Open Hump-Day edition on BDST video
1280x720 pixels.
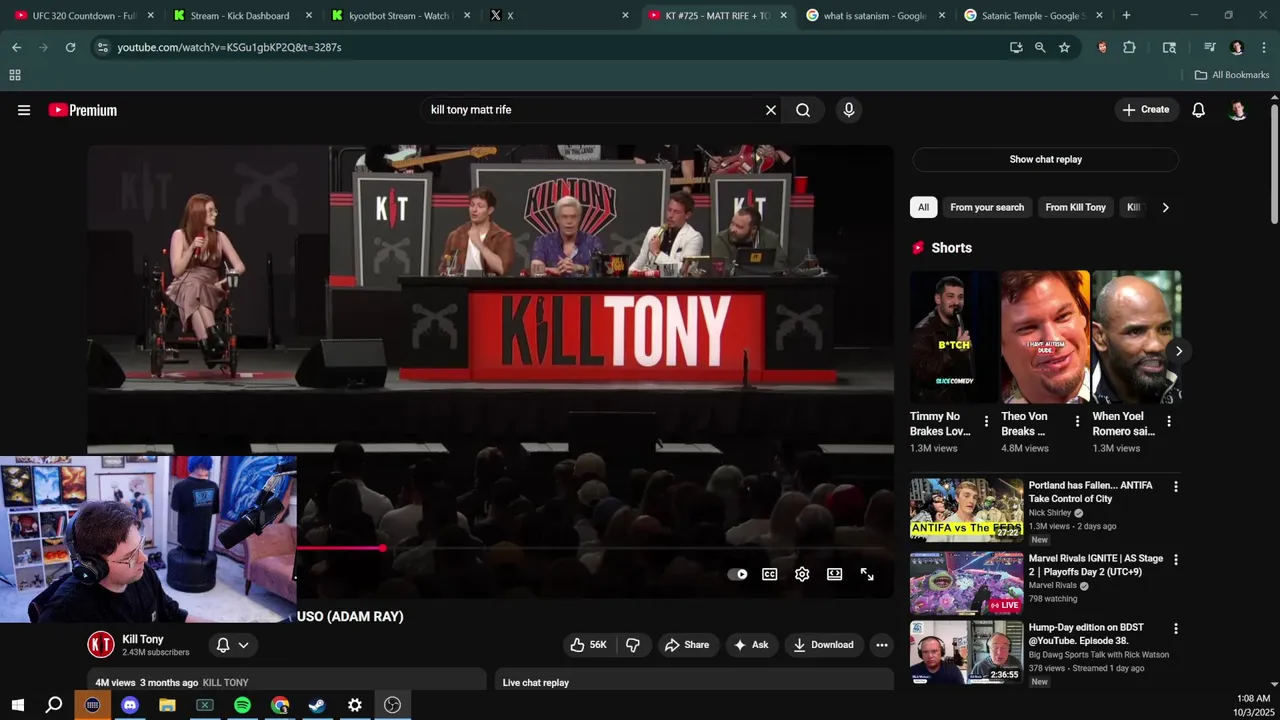pyautogui.click(x=966, y=652)
